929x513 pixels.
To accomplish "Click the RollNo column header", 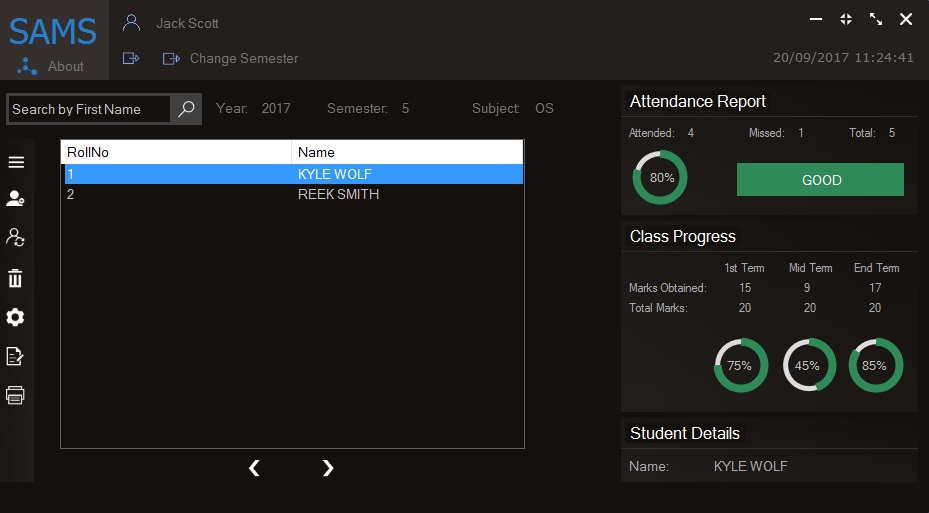I will click(177, 152).
